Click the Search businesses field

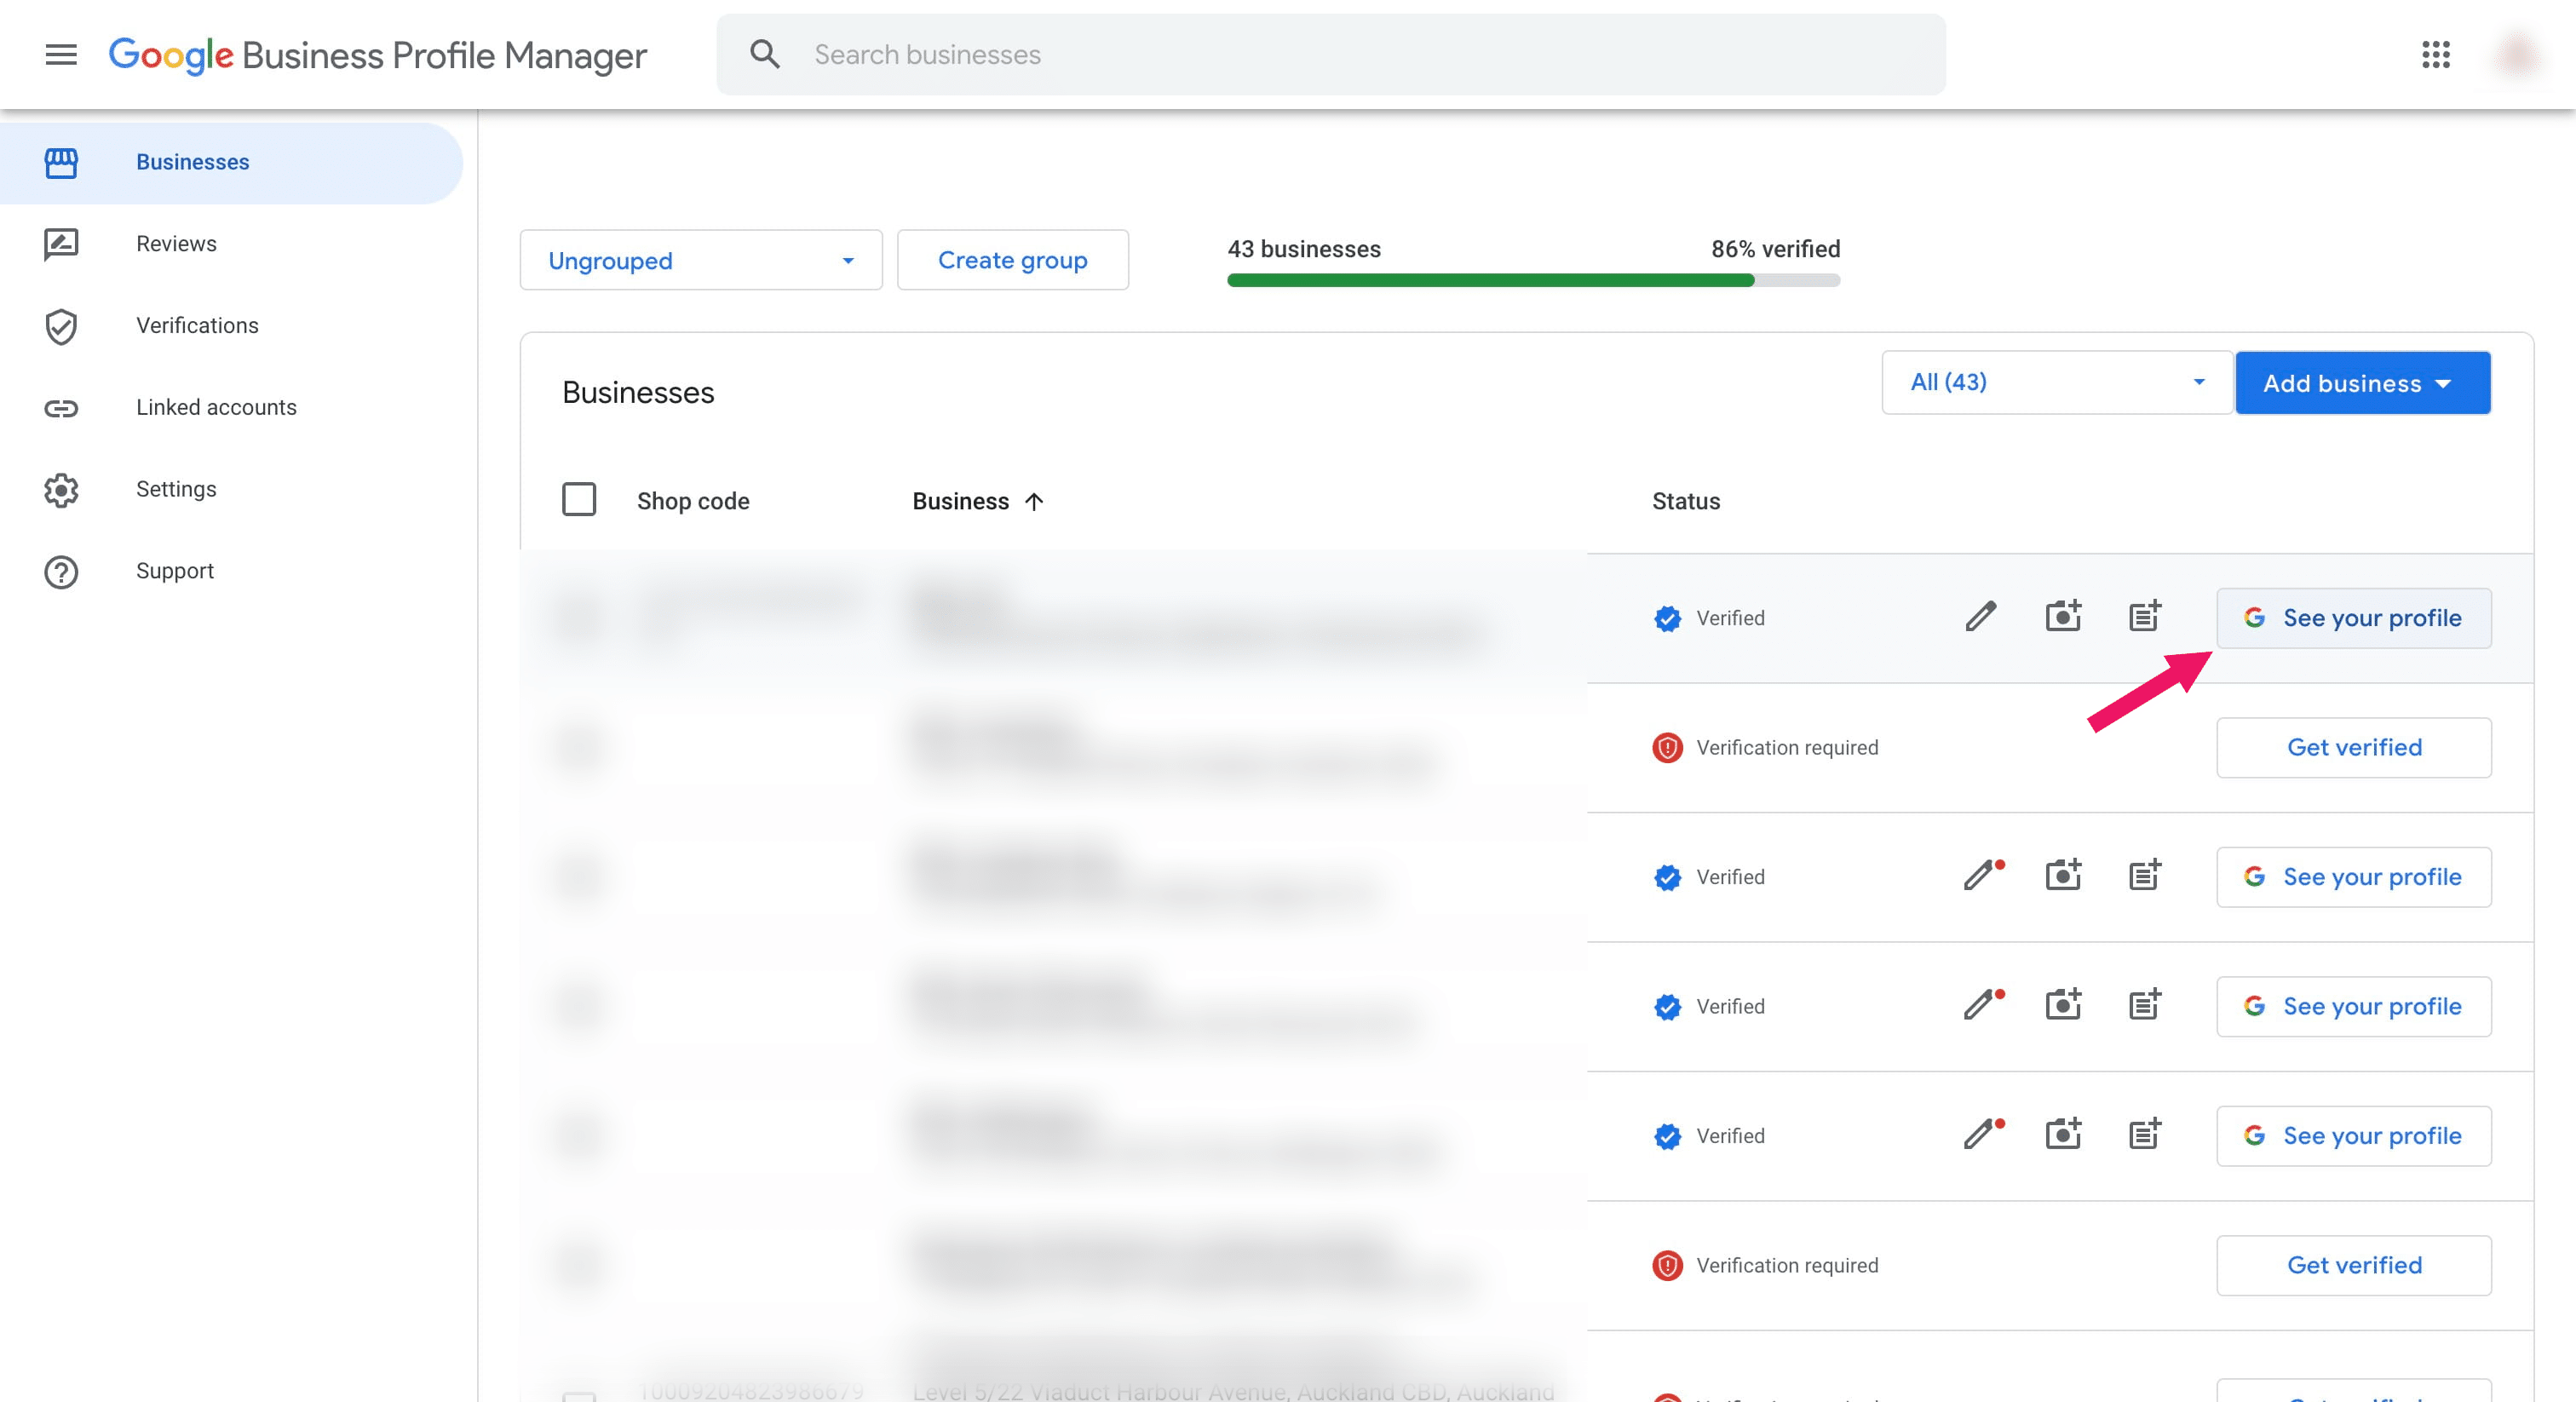coord(1330,54)
